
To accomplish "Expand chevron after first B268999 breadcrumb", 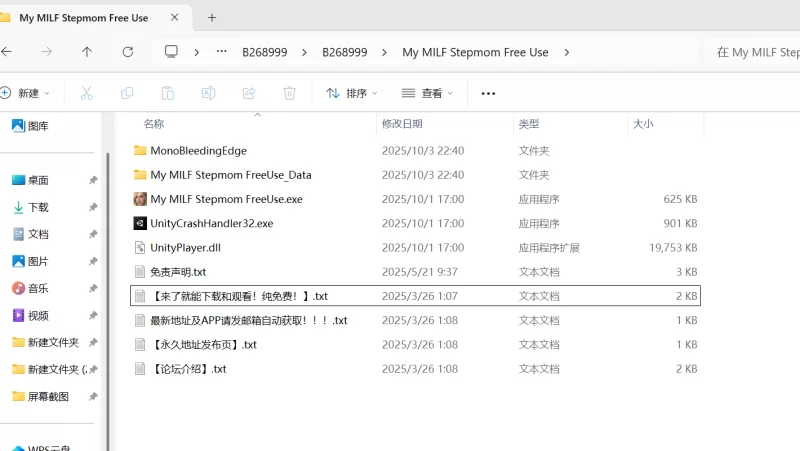I will (304, 52).
